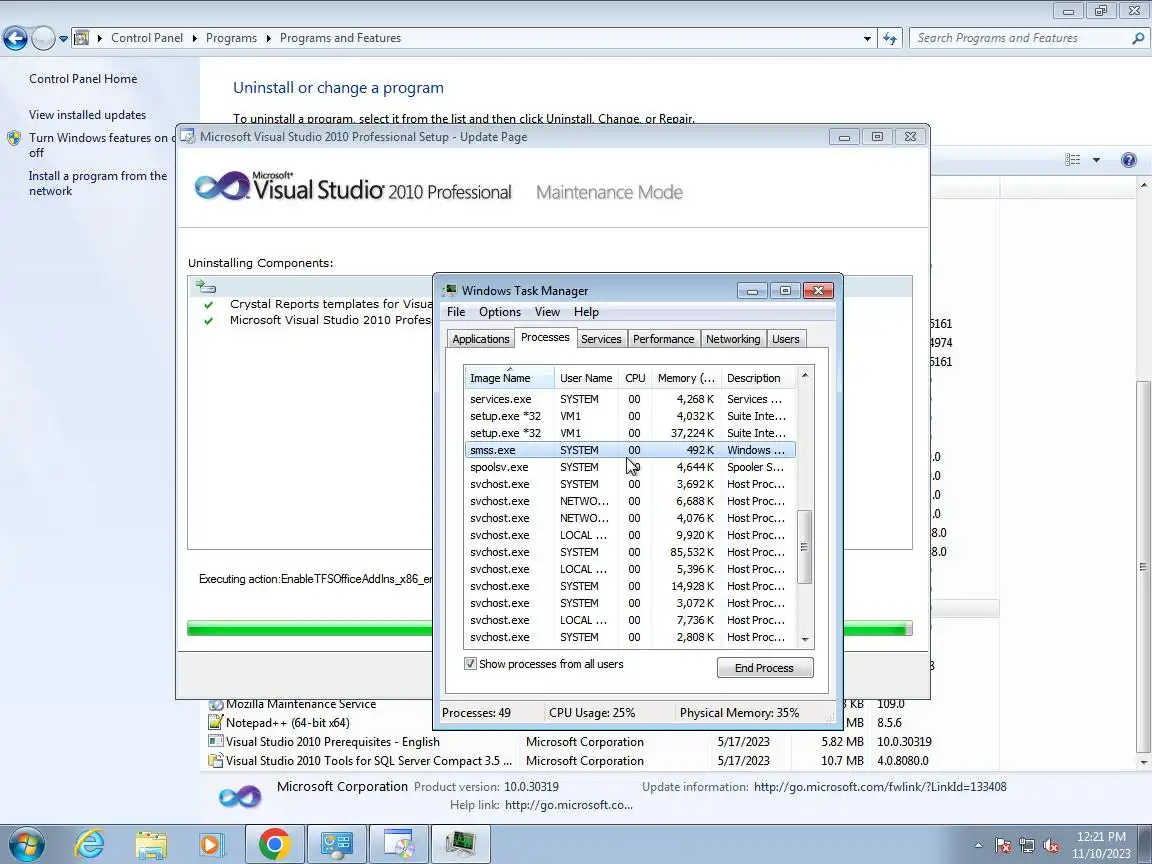1152x864 pixels.
Task: Select the smss.exe process row
Action: pyautogui.click(x=630, y=450)
